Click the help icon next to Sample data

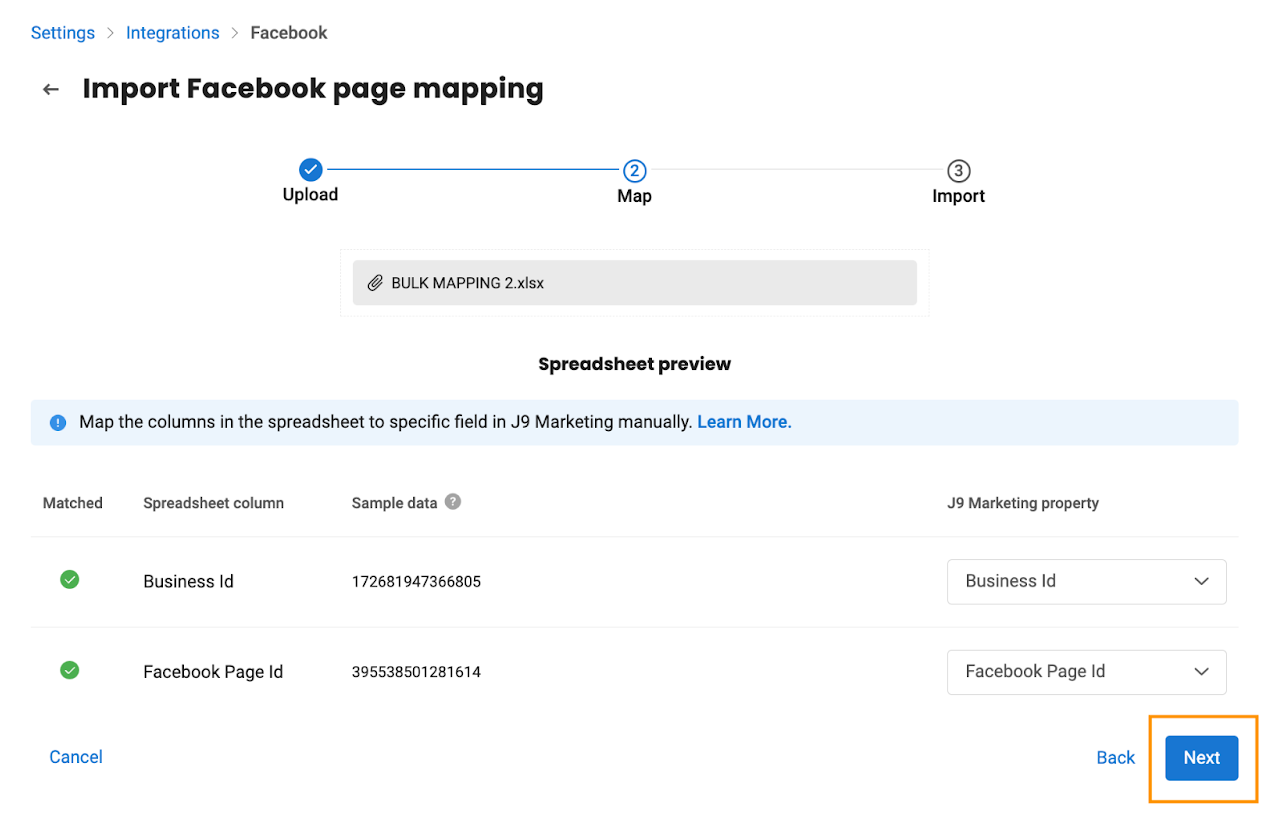coord(453,502)
